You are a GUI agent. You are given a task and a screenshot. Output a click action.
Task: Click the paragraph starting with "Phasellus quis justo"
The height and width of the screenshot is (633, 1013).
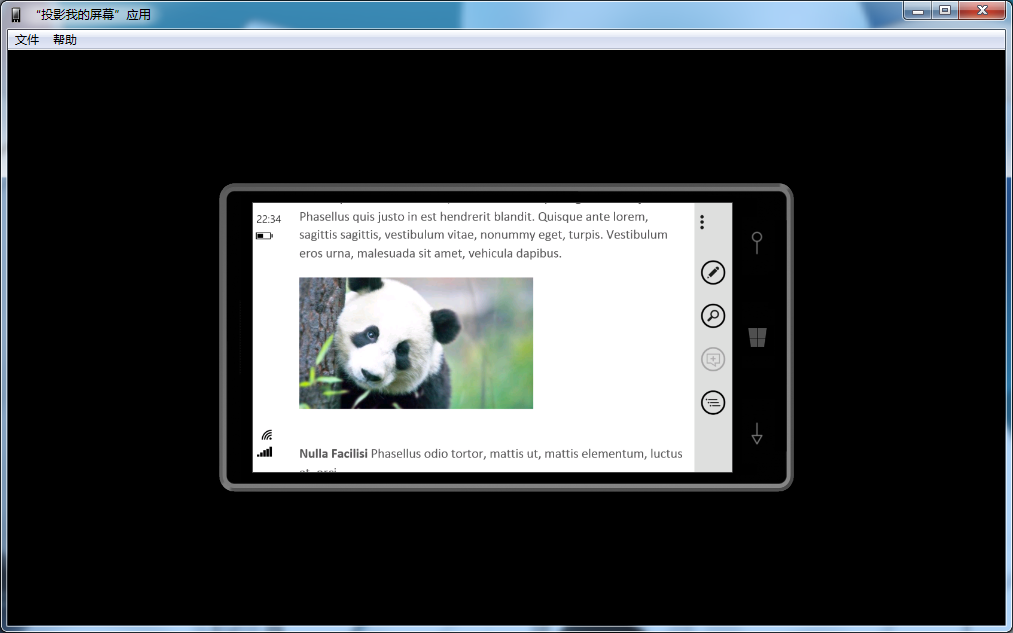click(x=482, y=235)
